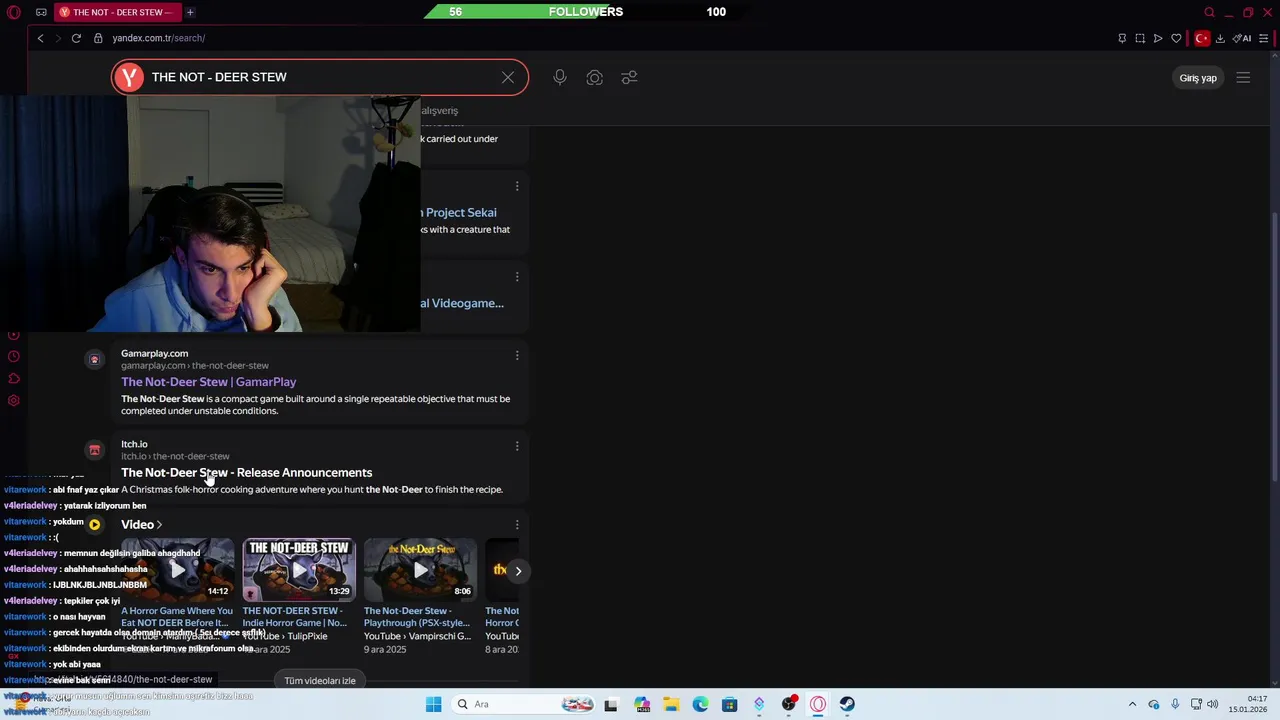
Task: Open the Windows Start menu
Action: [x=433, y=704]
